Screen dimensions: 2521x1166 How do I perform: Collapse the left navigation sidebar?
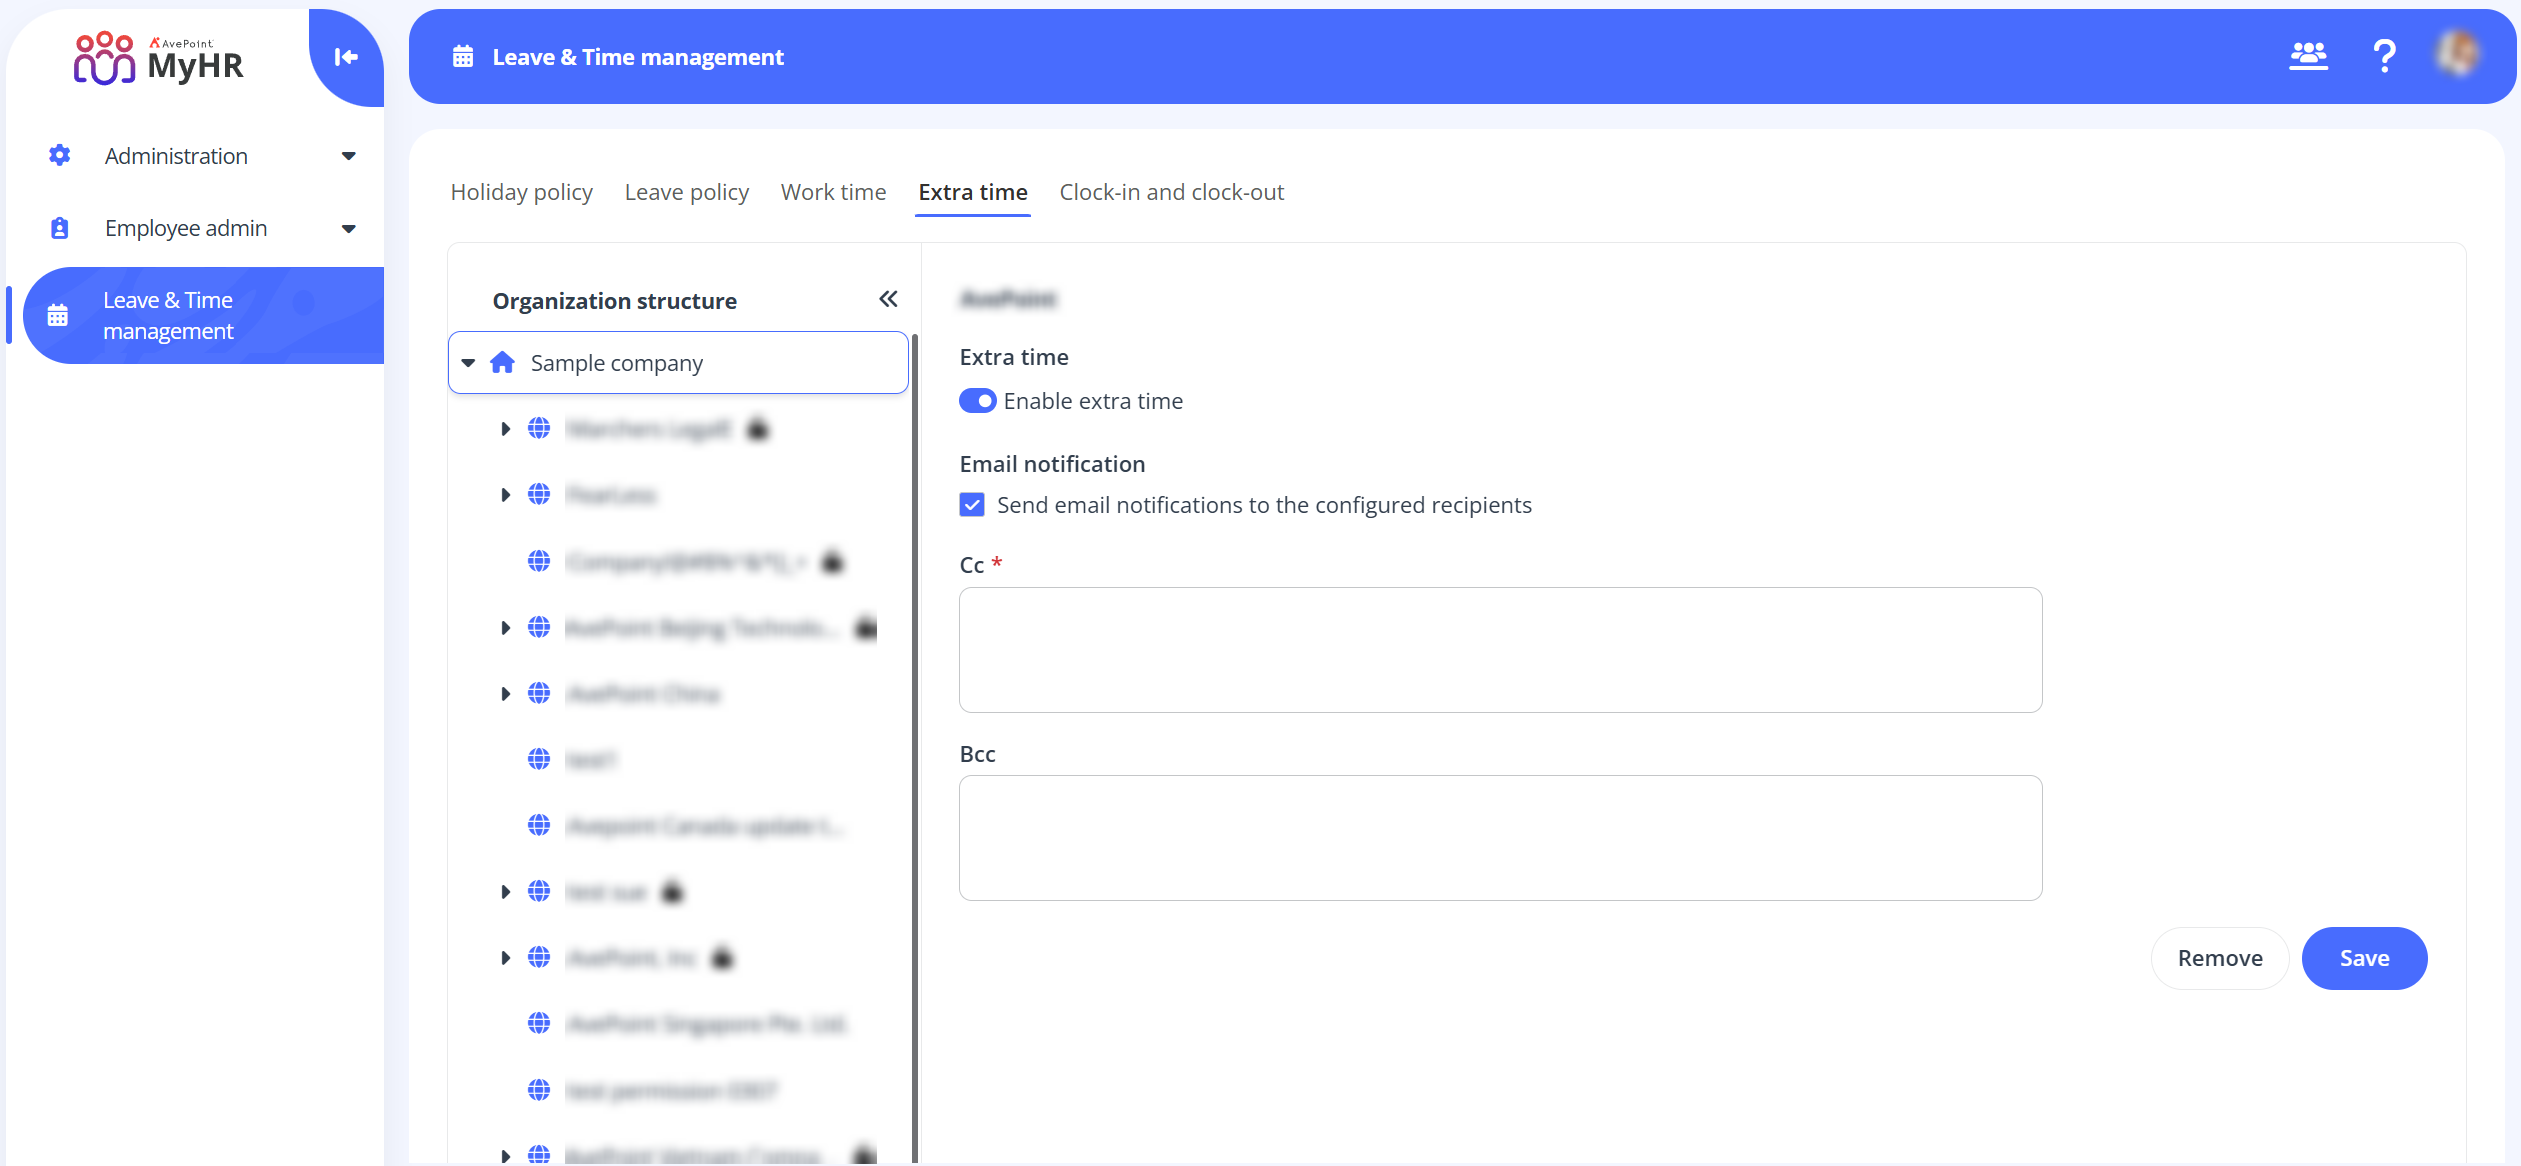pos(346,57)
